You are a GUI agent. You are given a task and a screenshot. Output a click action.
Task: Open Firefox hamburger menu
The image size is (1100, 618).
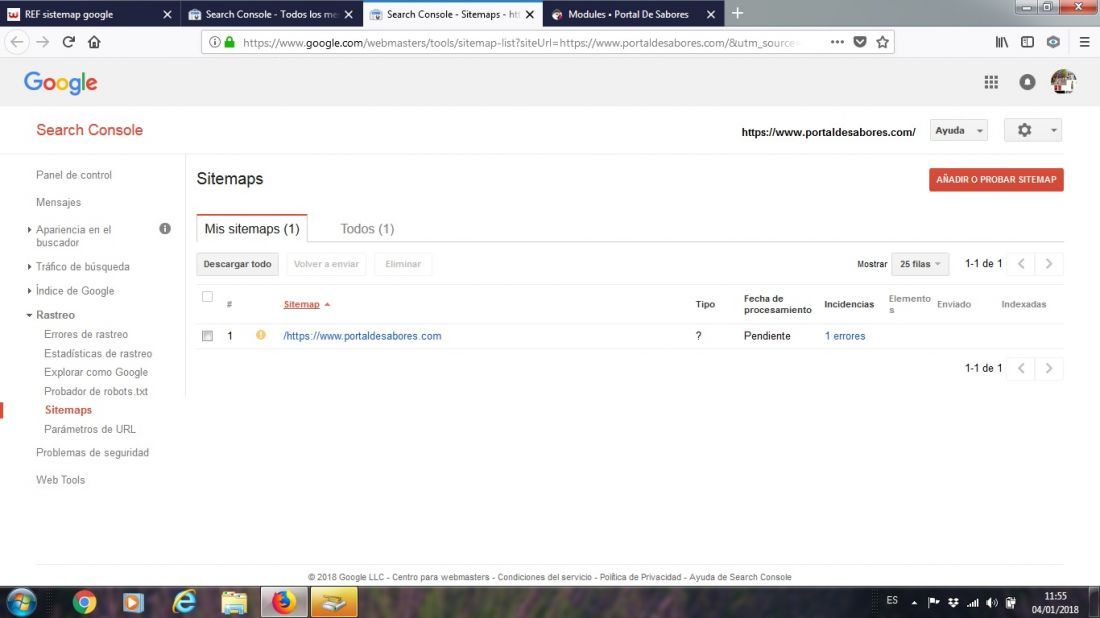pyautogui.click(x=1085, y=42)
